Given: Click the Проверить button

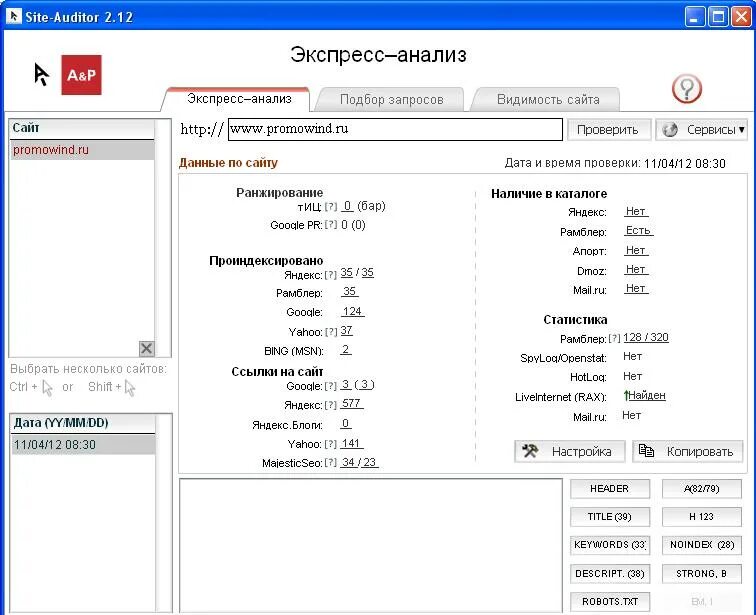Looking at the screenshot, I should click(x=609, y=130).
